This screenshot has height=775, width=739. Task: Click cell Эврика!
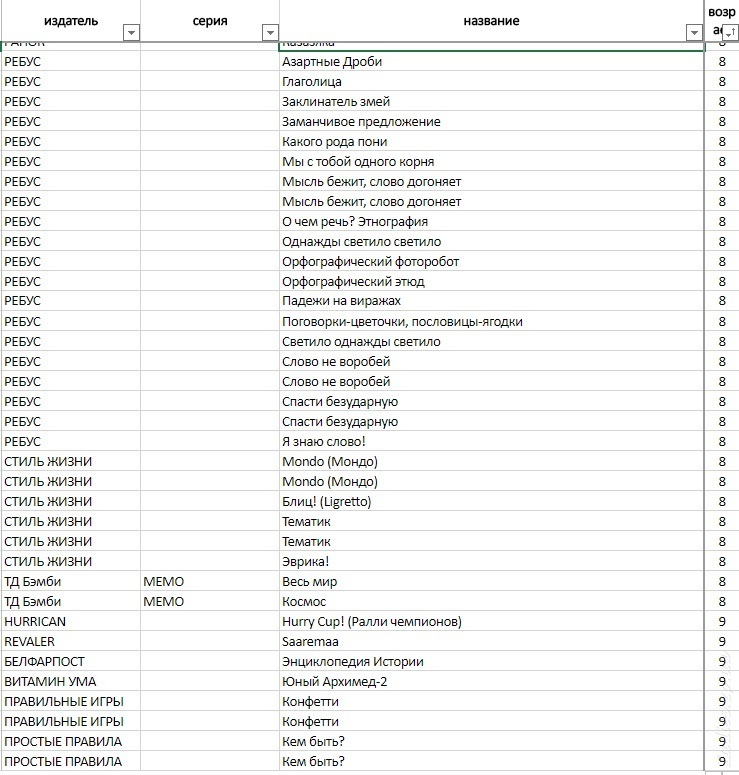point(491,561)
